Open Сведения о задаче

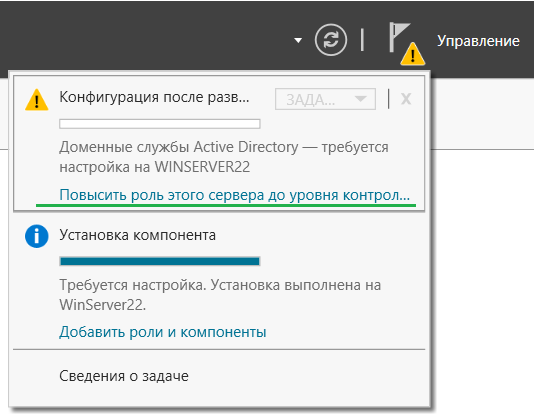point(124,376)
